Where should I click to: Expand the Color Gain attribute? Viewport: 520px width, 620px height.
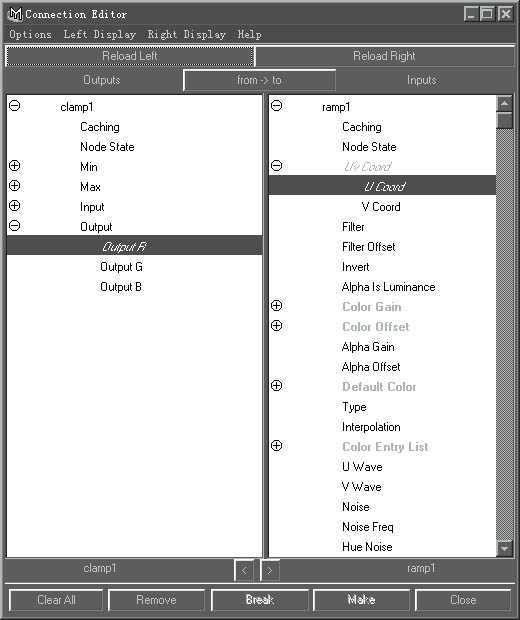(x=276, y=306)
